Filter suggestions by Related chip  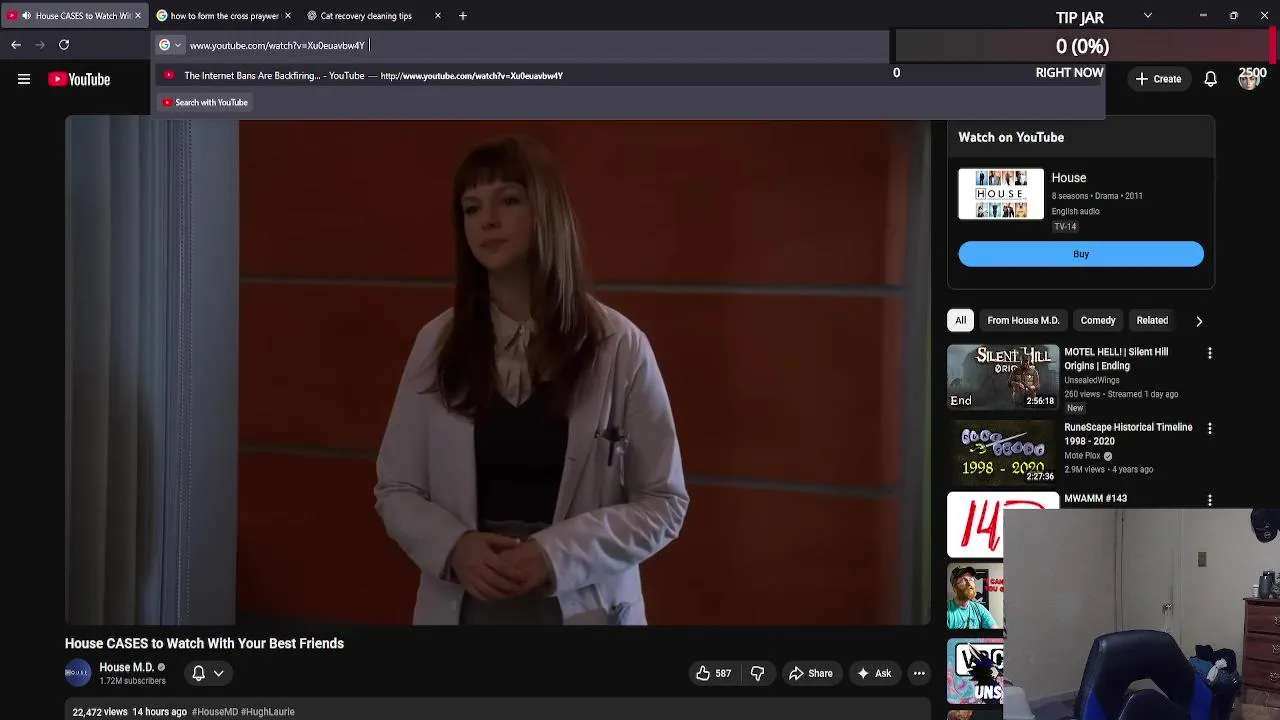pos(1152,320)
